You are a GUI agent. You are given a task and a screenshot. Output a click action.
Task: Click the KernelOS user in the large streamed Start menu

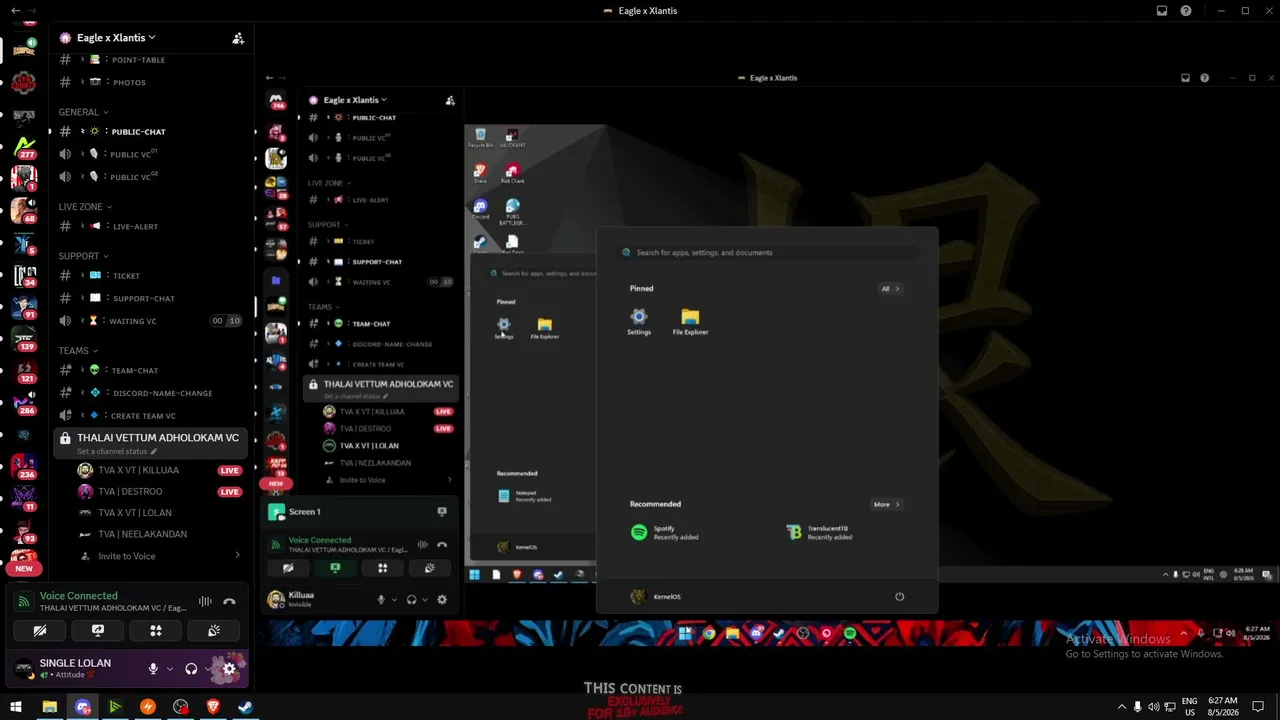coord(656,597)
